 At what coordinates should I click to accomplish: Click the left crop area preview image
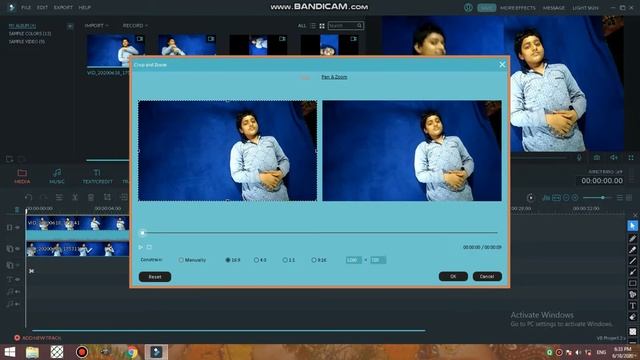tap(227, 151)
